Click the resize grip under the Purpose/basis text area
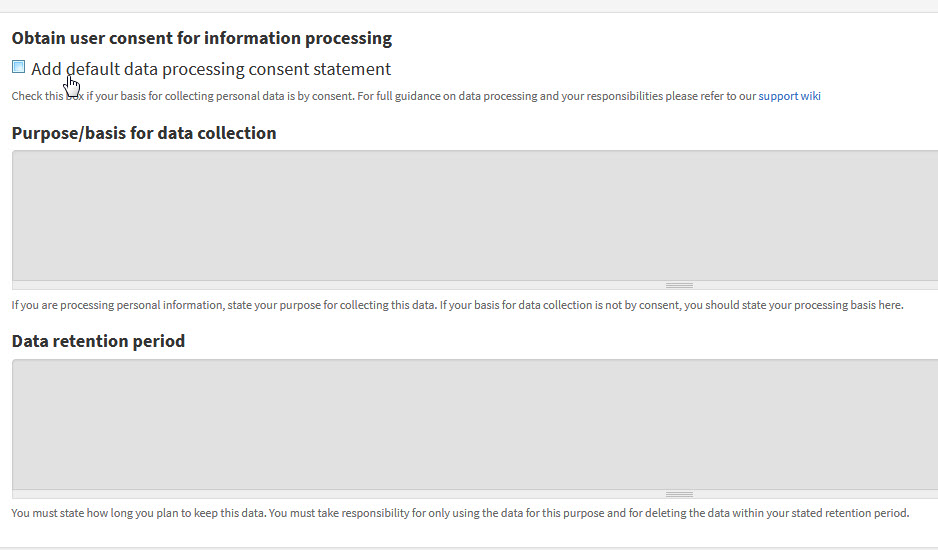This screenshot has width=938, height=550. pyautogui.click(x=679, y=285)
